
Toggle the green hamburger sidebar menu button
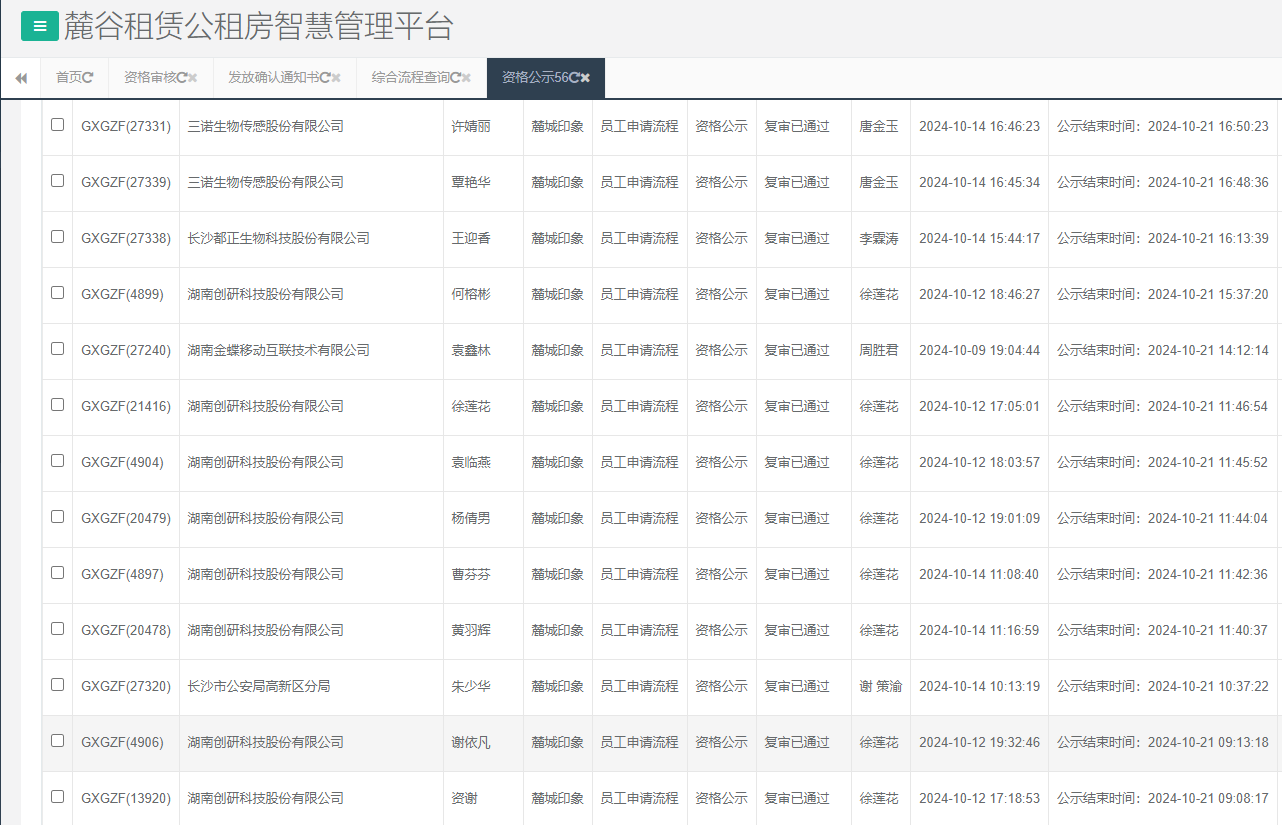(39, 27)
